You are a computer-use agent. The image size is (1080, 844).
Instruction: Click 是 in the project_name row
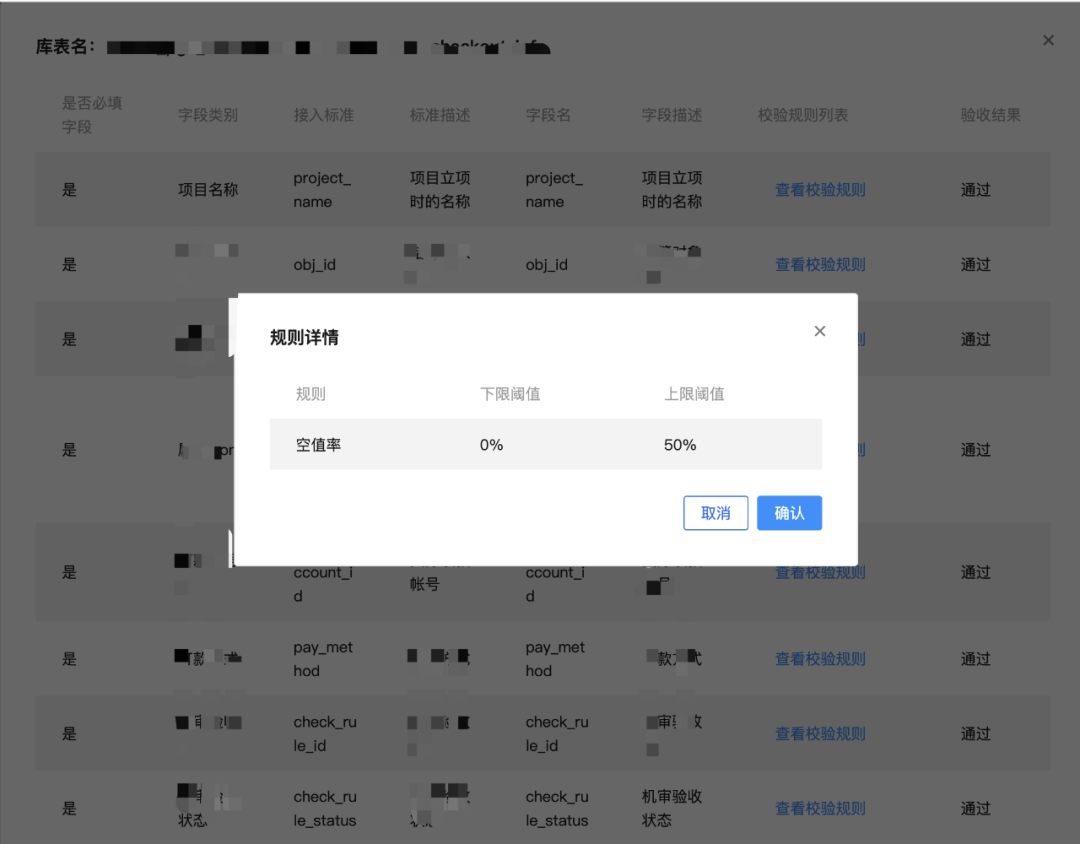[70, 189]
